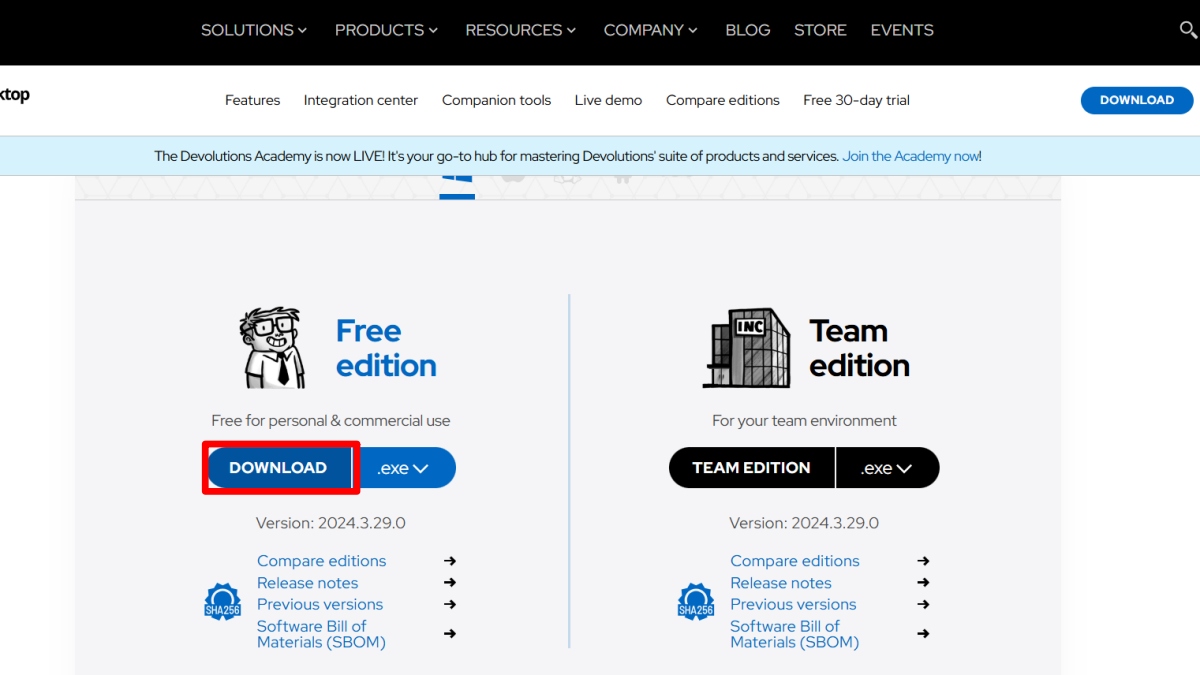
Task: Click the Free edition heading
Action: 386,348
